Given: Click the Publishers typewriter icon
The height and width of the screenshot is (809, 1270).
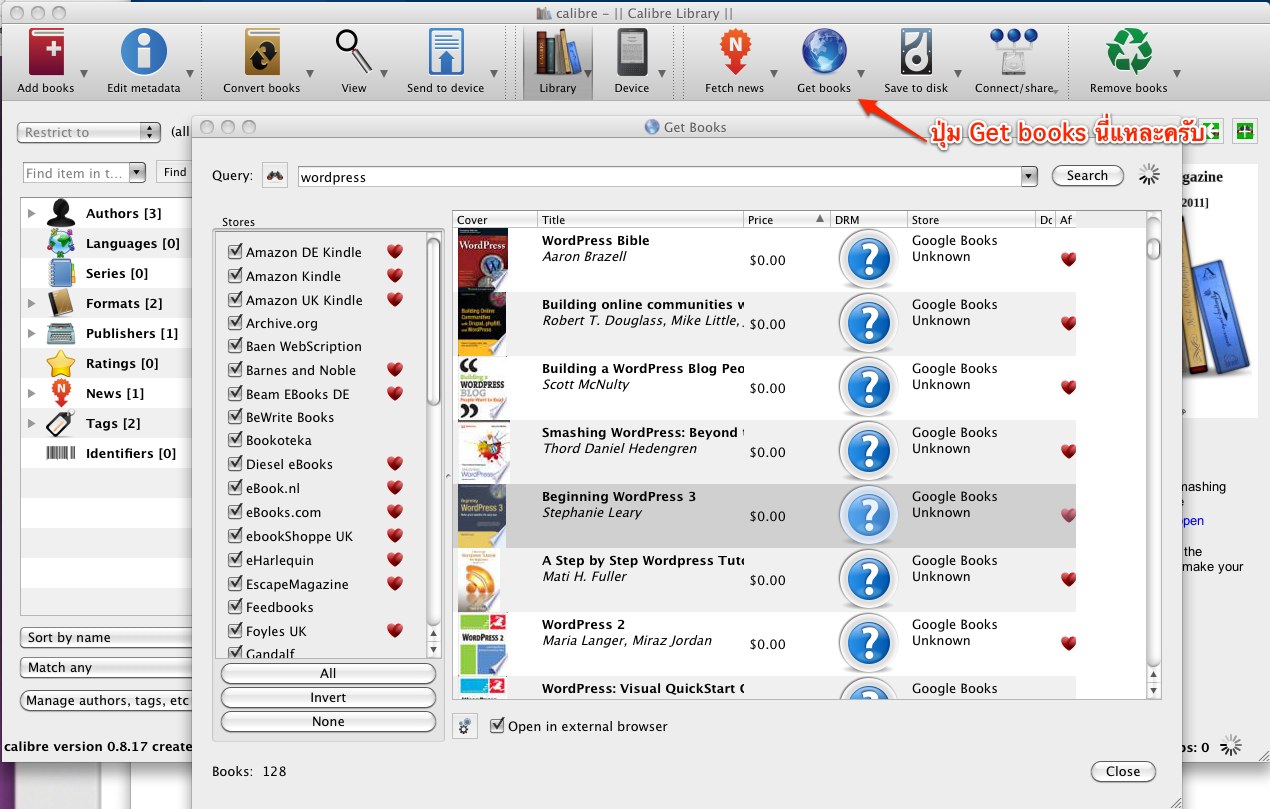Looking at the screenshot, I should click(61, 333).
